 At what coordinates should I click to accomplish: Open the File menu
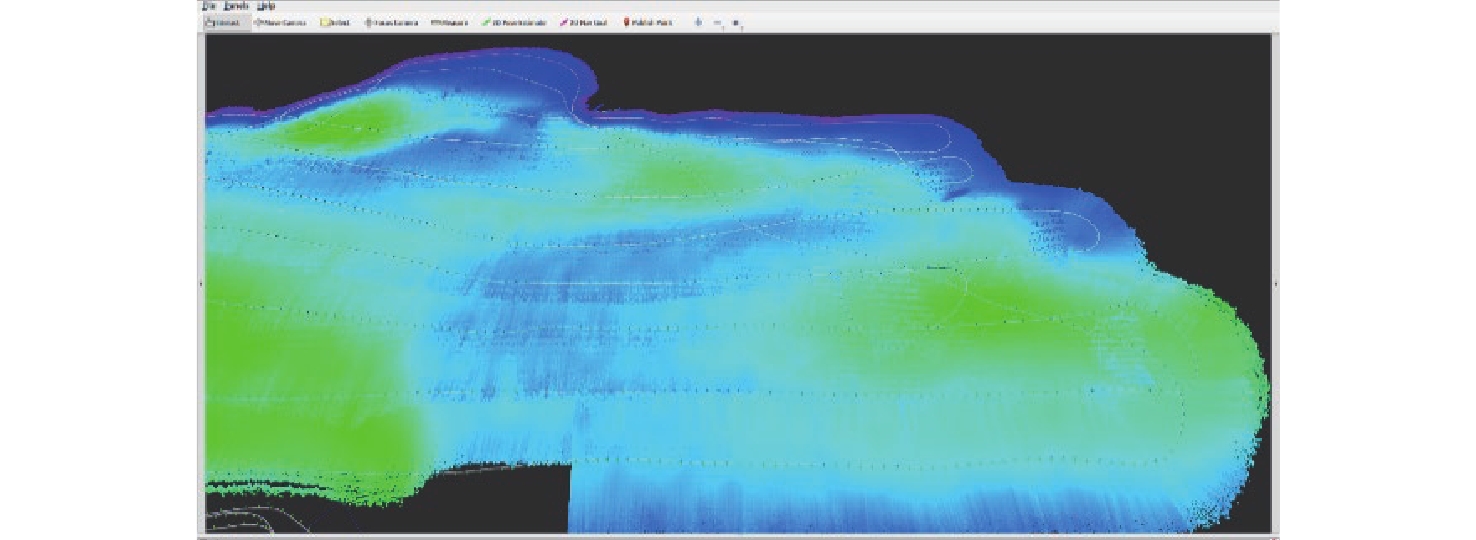point(208,6)
